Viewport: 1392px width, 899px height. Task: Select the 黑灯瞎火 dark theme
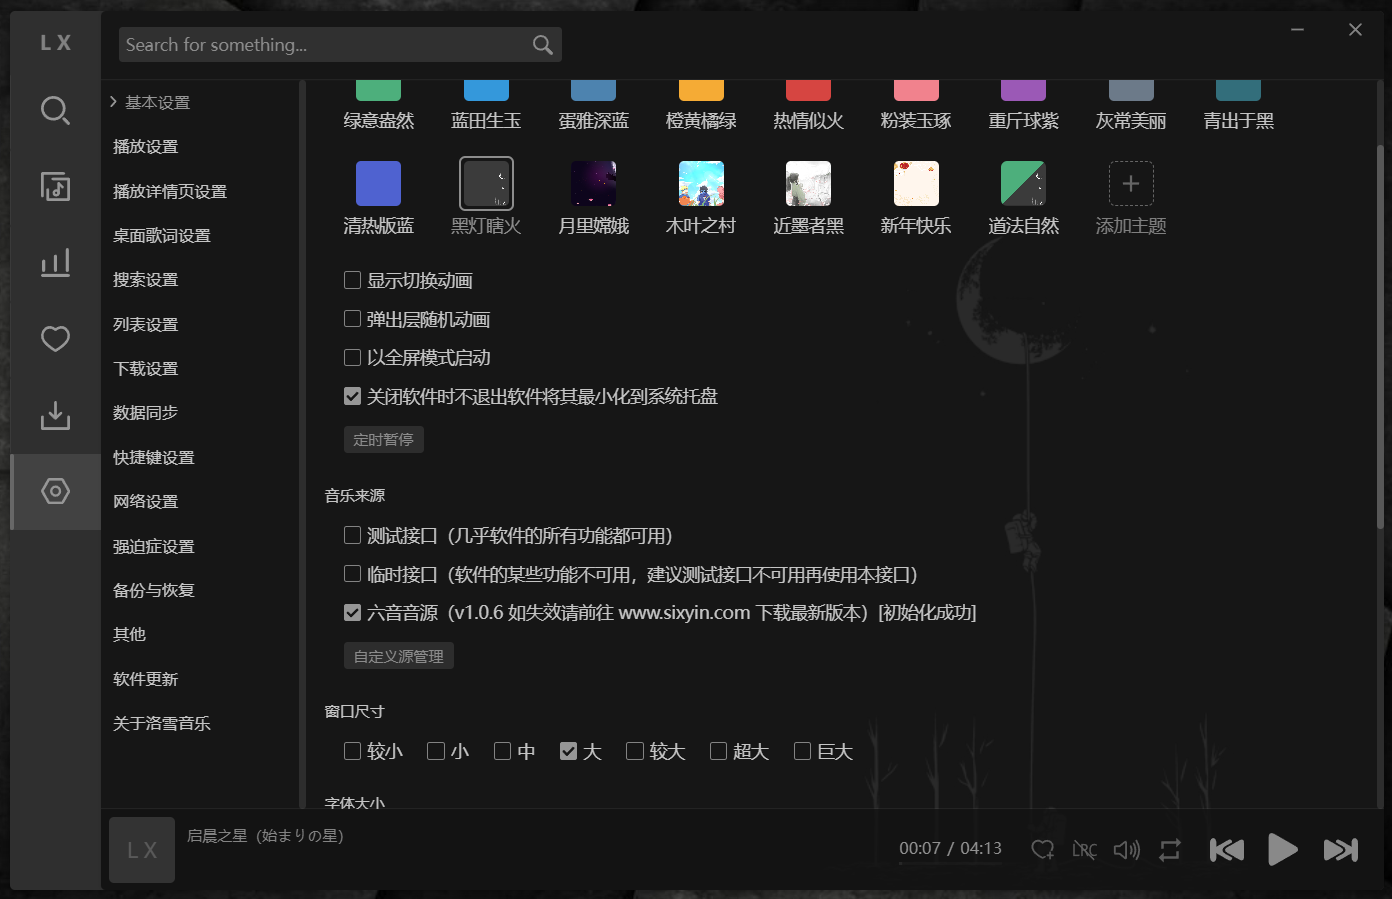tap(486, 183)
